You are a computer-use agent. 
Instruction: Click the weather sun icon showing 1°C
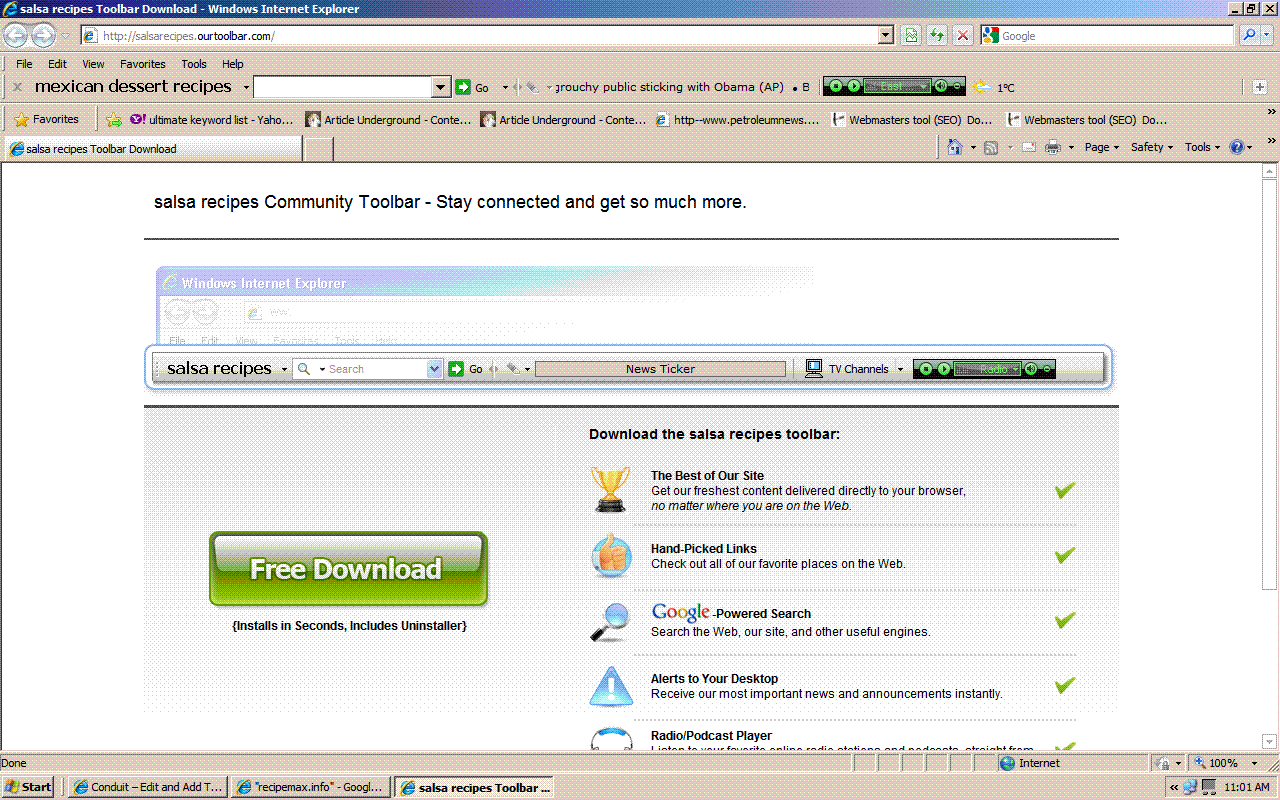click(982, 87)
